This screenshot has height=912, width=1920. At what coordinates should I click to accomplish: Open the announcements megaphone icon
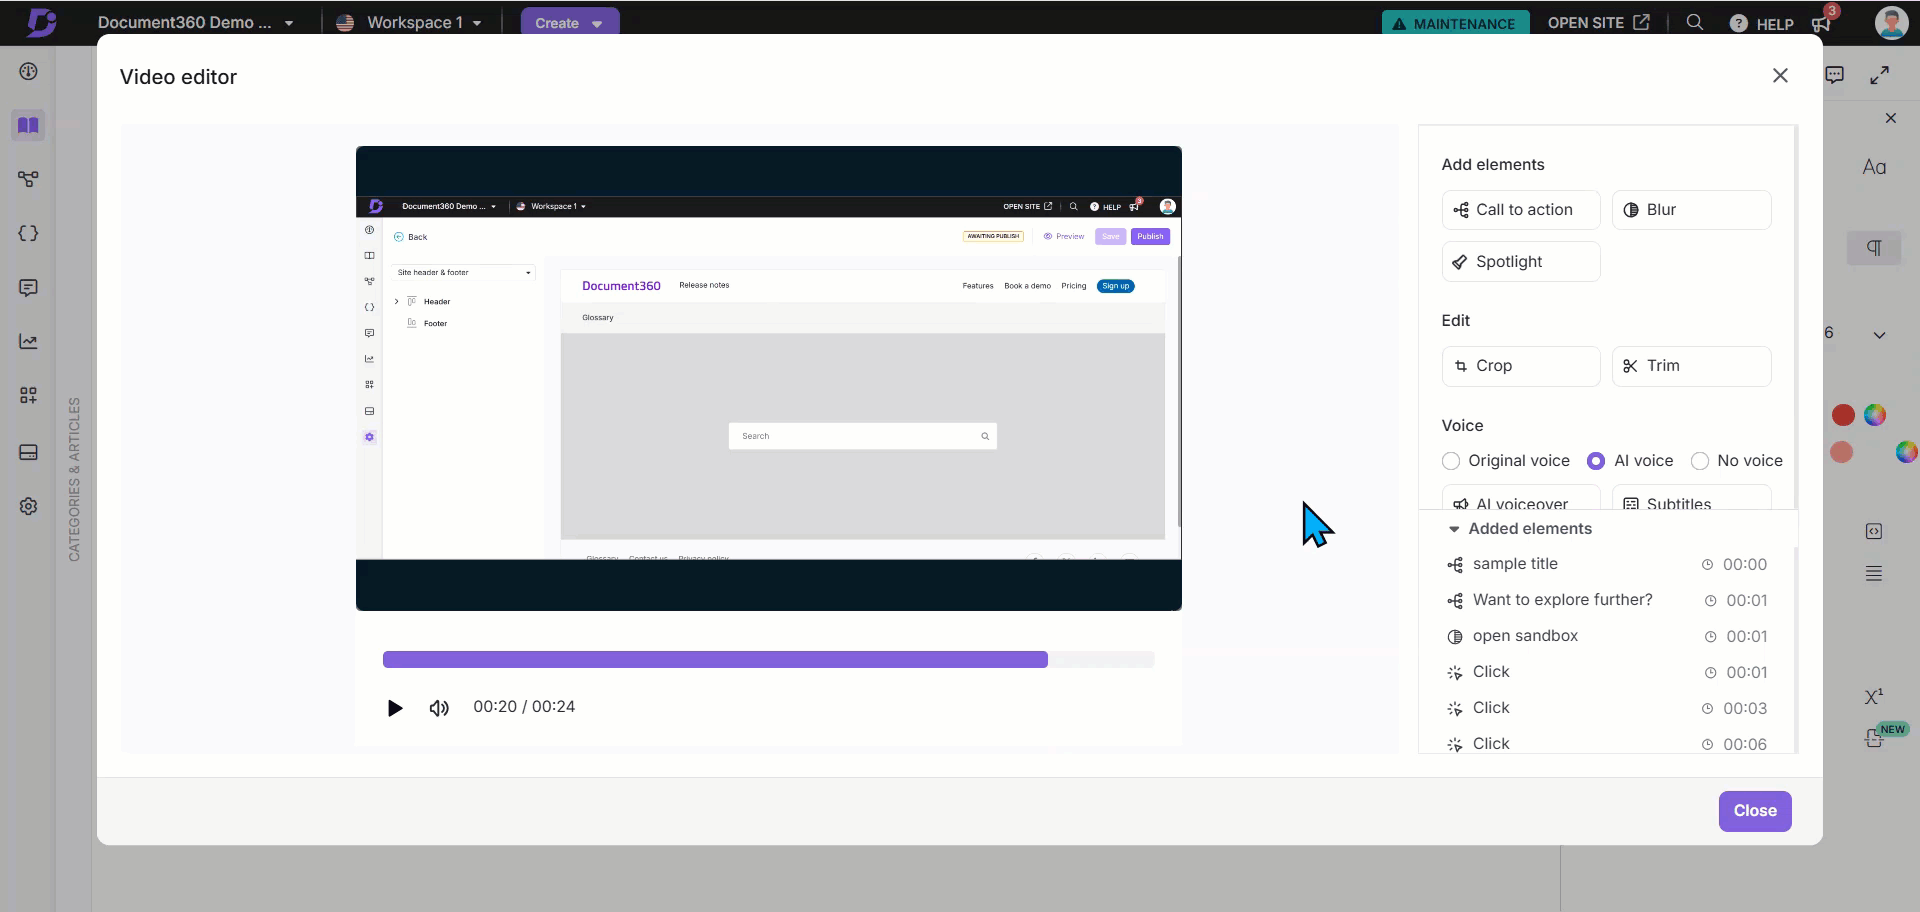point(1821,23)
